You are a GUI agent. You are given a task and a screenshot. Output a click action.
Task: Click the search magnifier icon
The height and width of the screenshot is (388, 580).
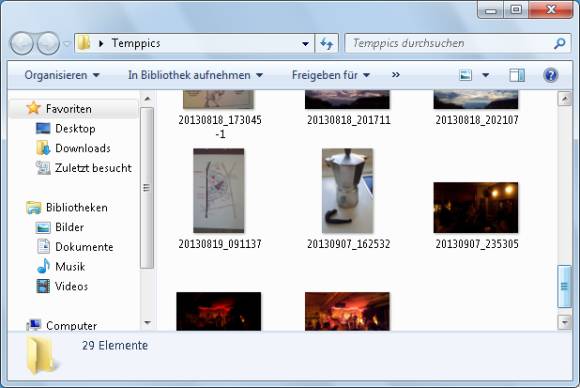pyautogui.click(x=559, y=43)
